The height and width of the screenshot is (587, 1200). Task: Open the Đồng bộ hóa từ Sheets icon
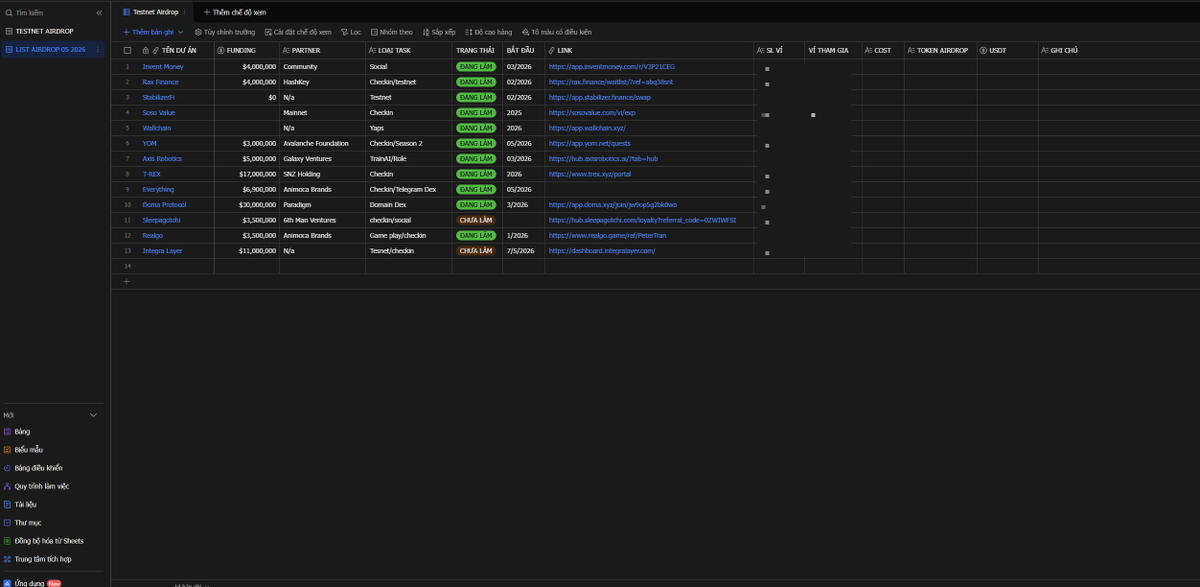coord(7,541)
